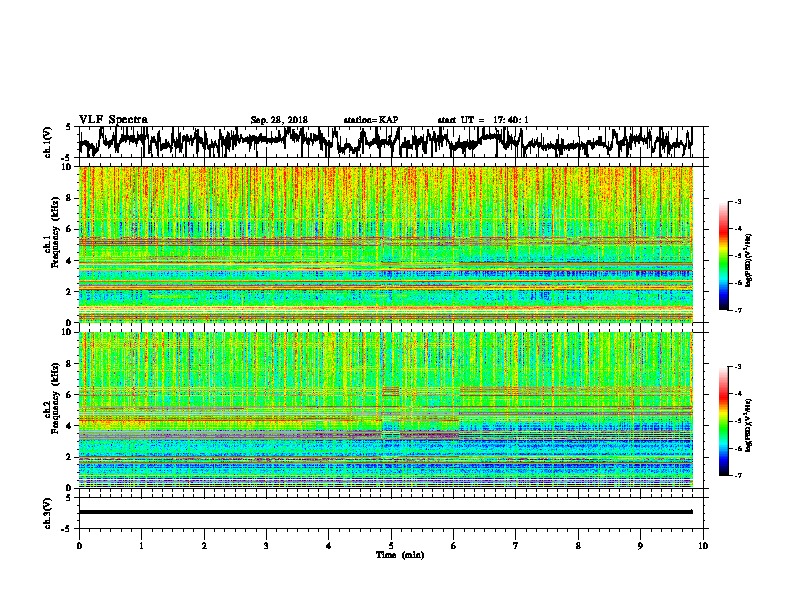Click the ch.3 flat voltage trace line
Screen dimensions: 792x612
tap(386, 512)
